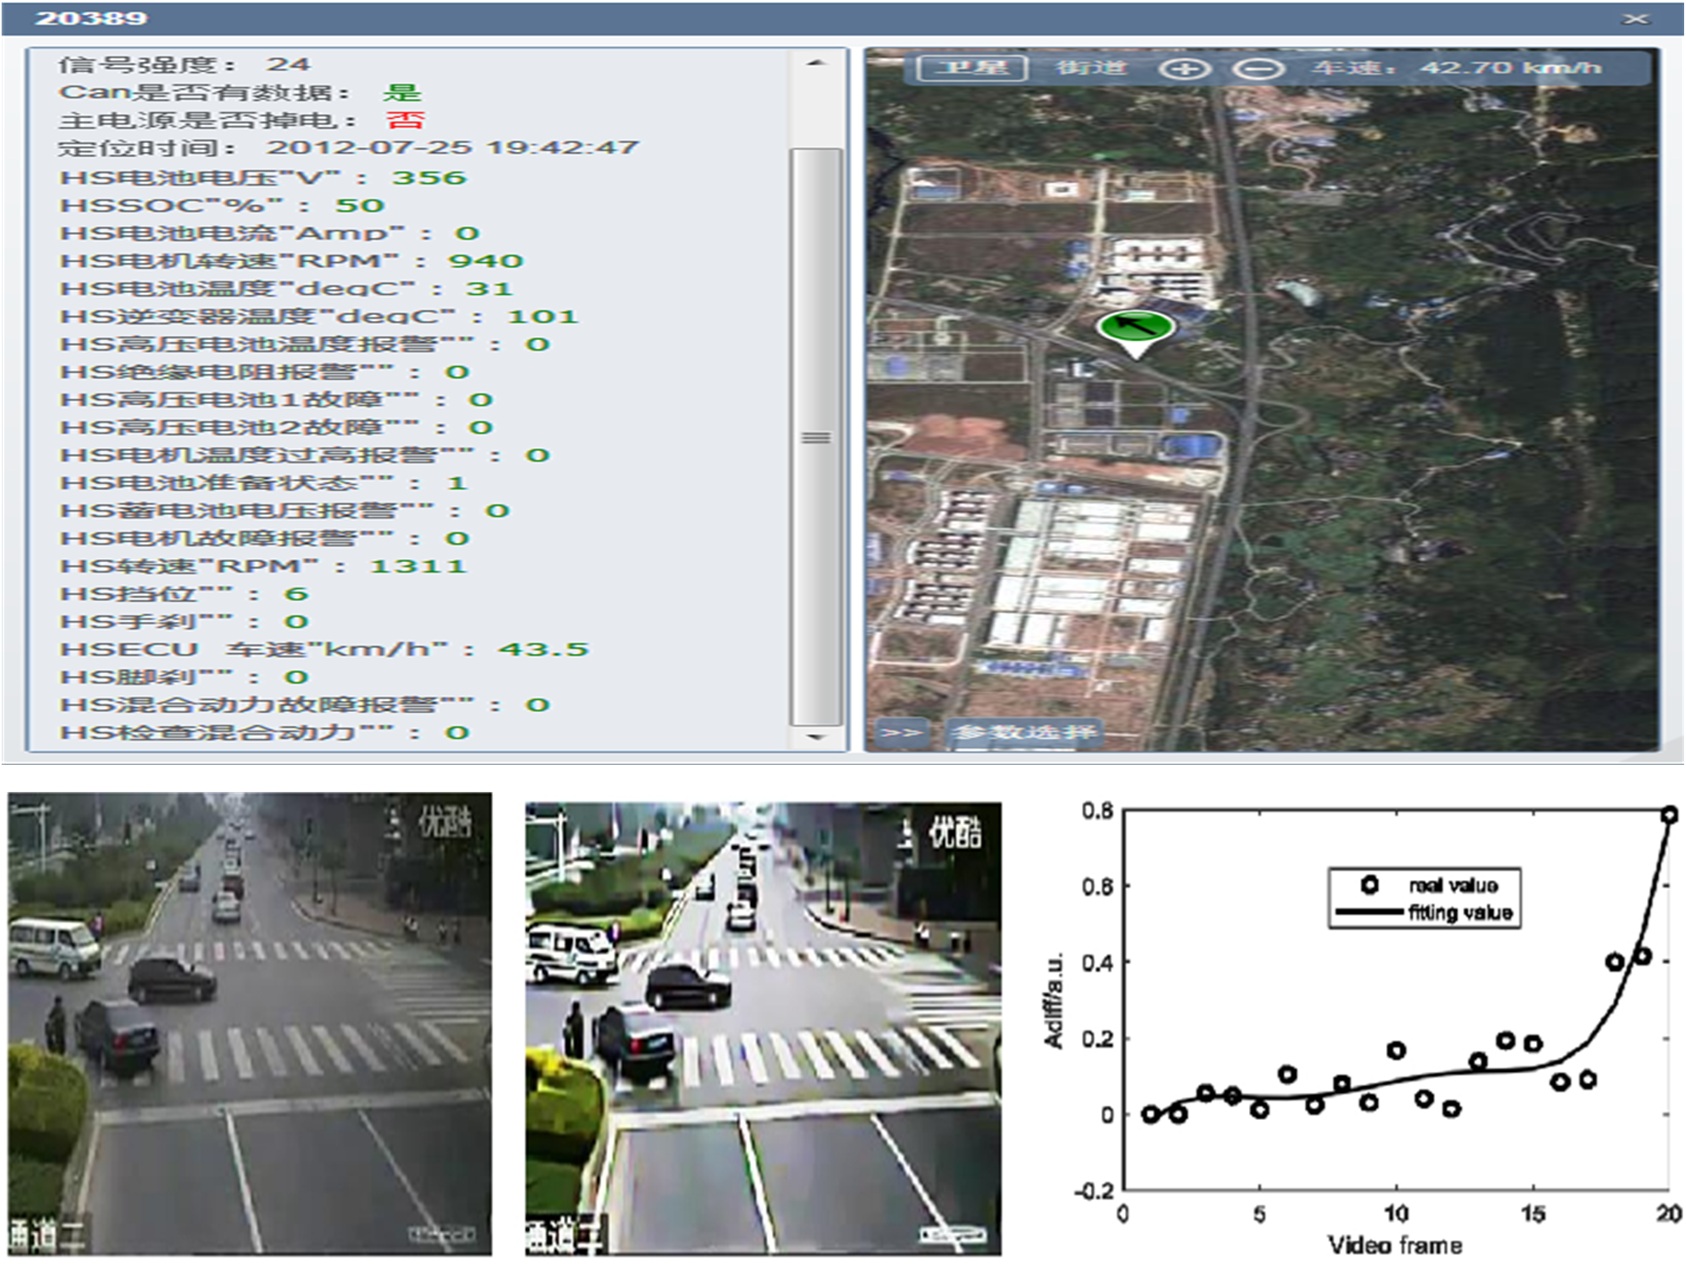Select the HS电池电压 row showing 356

(x=263, y=178)
